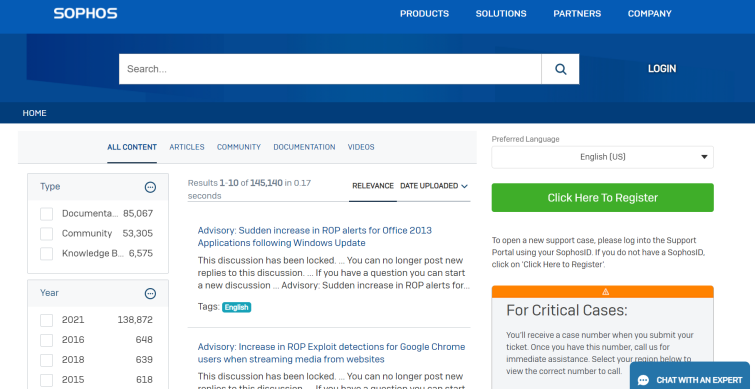Check the Knowledge Base type filter
This screenshot has height=389, width=755.
pyautogui.click(x=46, y=254)
